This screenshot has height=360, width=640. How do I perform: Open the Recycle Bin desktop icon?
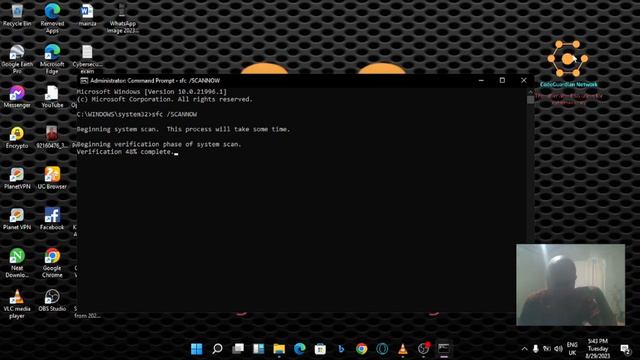coord(17,16)
